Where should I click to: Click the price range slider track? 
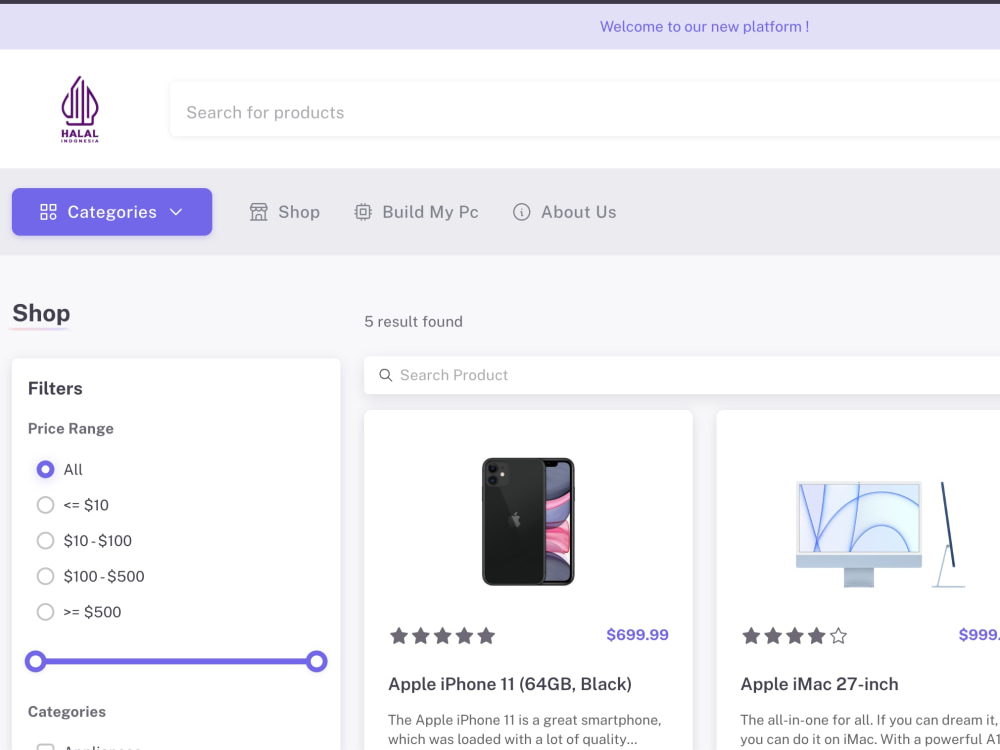point(176,661)
